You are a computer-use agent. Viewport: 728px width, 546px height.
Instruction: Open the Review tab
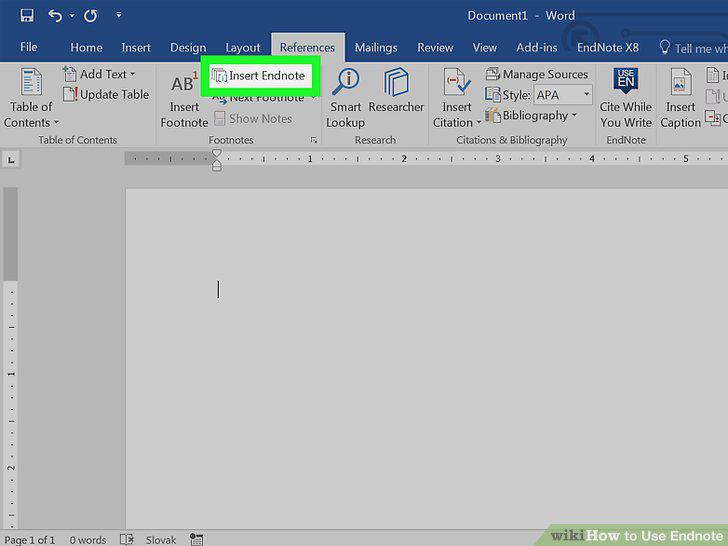[435, 47]
